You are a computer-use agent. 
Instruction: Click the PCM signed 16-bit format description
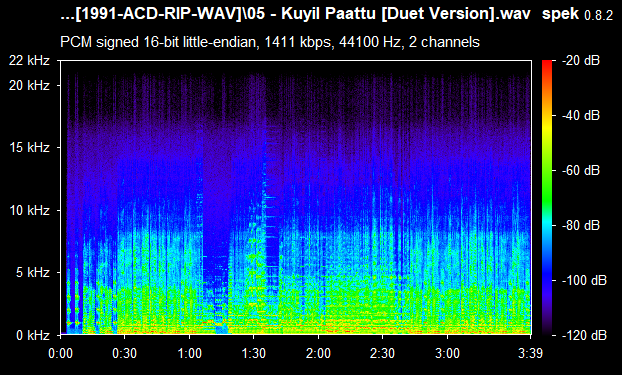[x=270, y=42]
